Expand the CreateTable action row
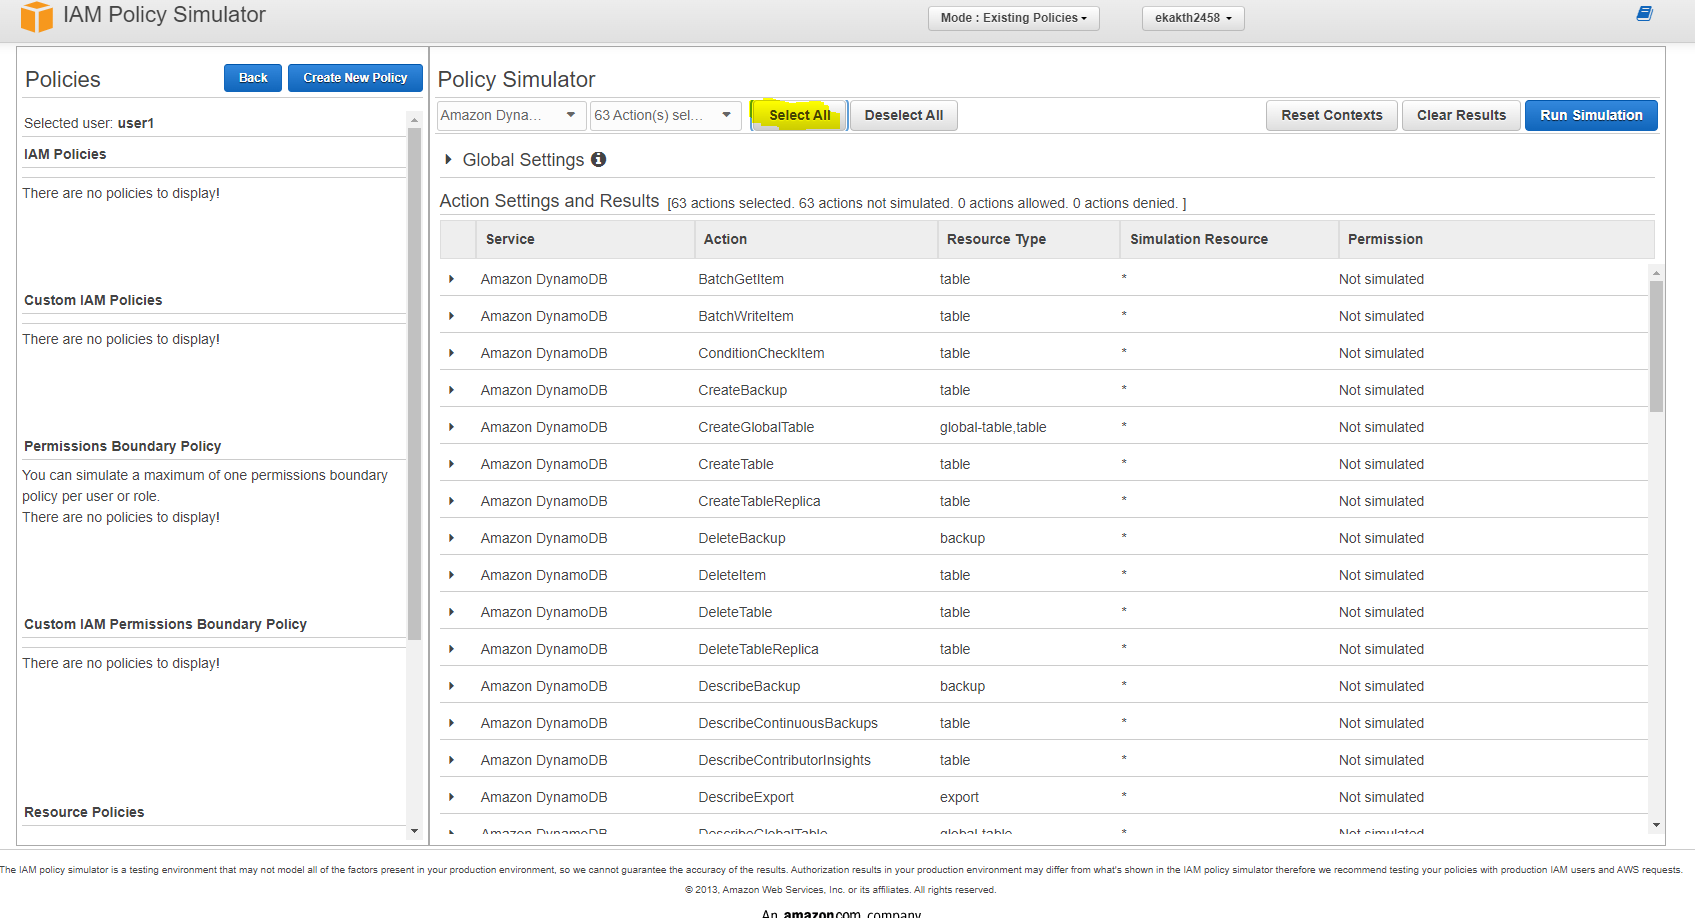 click(452, 464)
